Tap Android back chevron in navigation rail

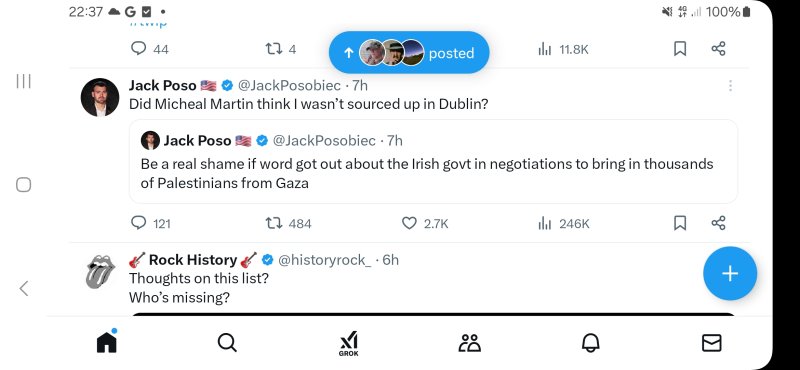[23, 288]
